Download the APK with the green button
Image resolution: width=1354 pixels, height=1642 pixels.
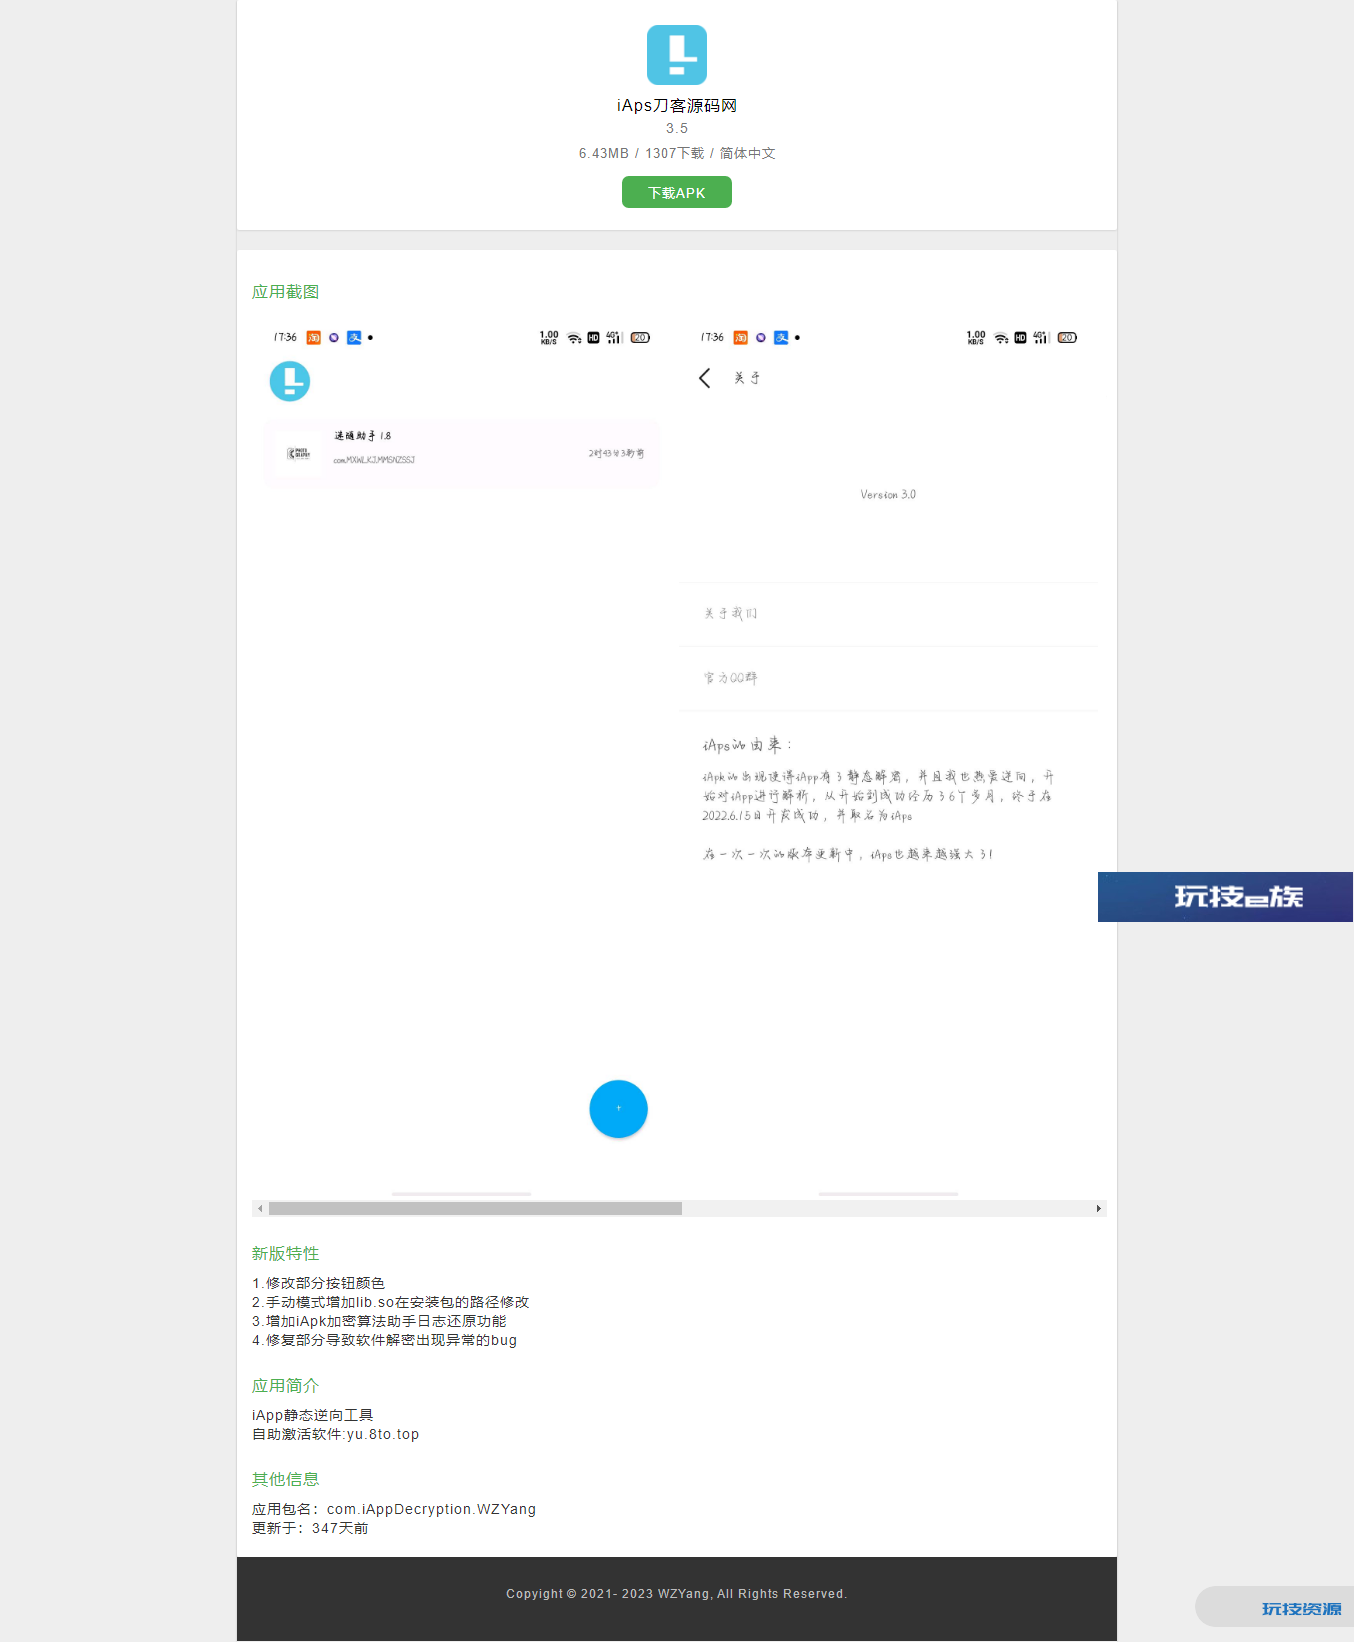pos(677,192)
